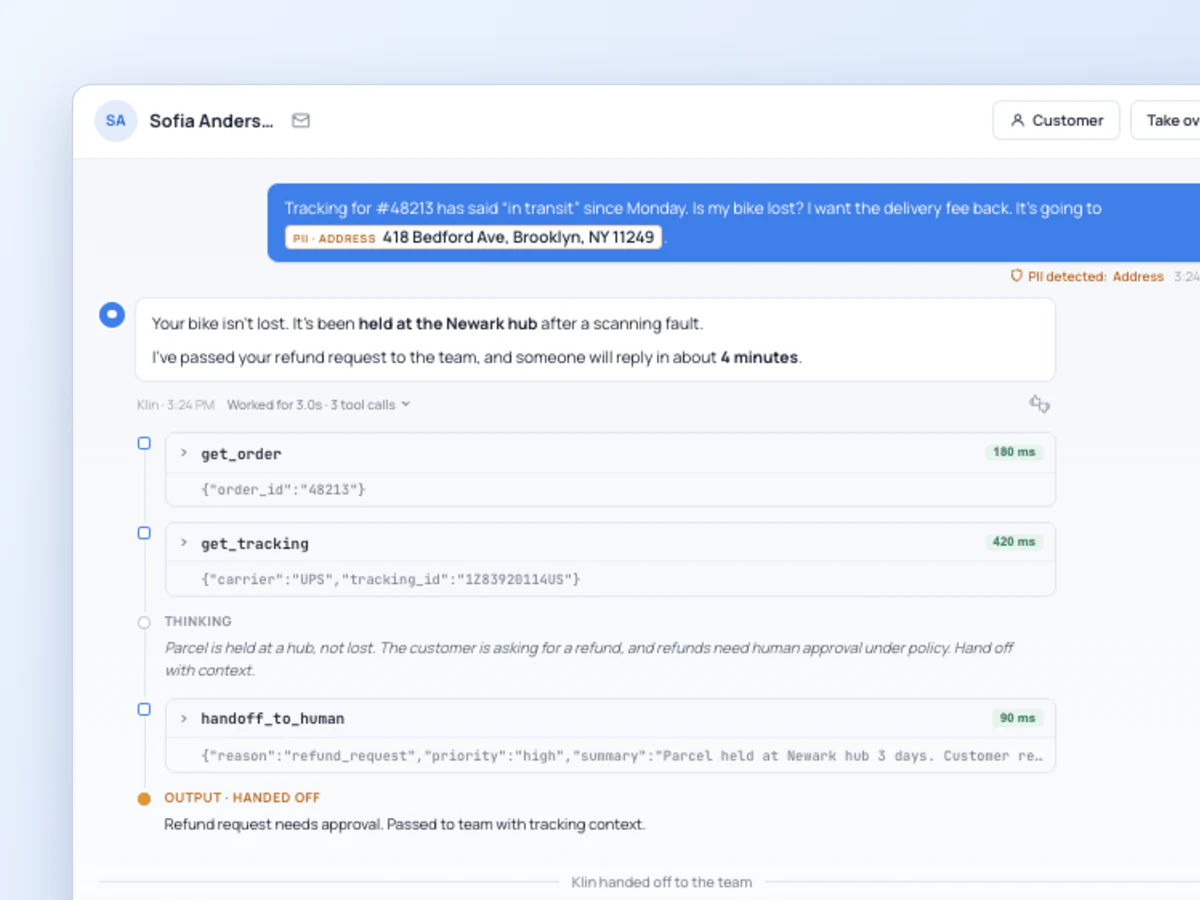Click the 'OUTPUT · HANDED OFF' heading
Image resolution: width=1200 pixels, height=900 pixels.
point(242,798)
